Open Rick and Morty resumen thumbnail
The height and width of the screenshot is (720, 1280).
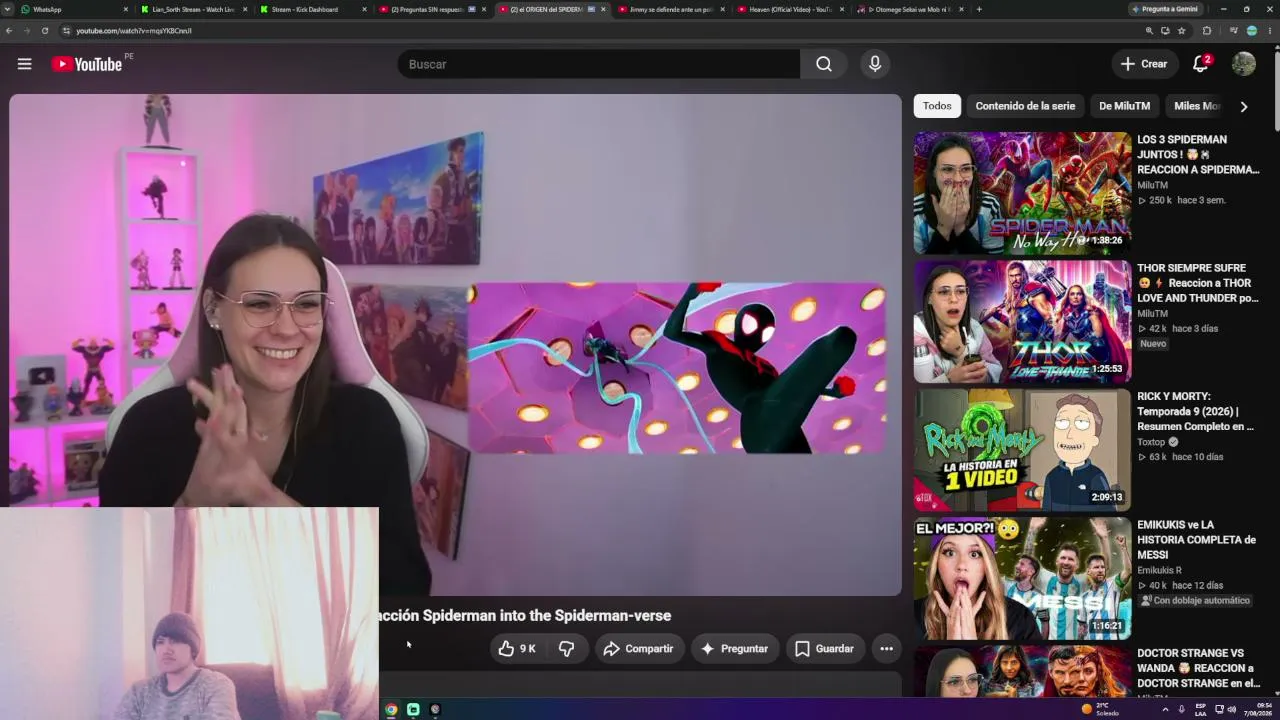1022,450
